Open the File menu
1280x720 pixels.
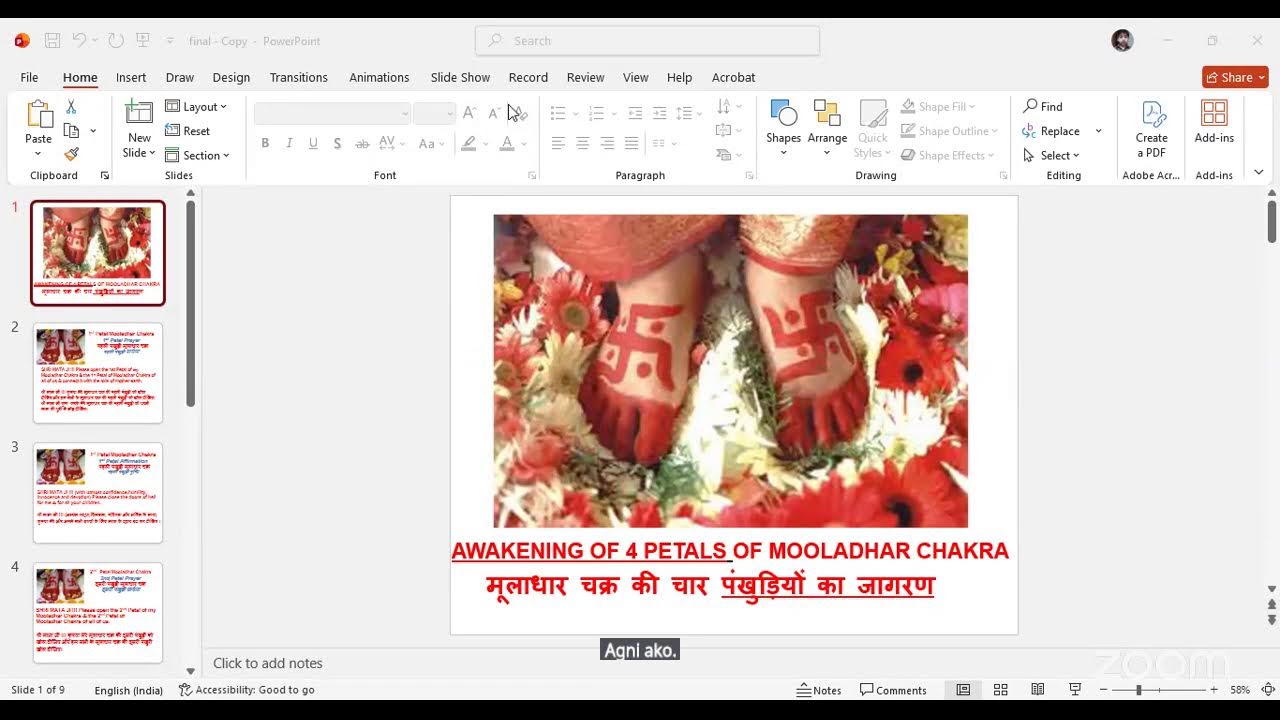pyautogui.click(x=29, y=77)
